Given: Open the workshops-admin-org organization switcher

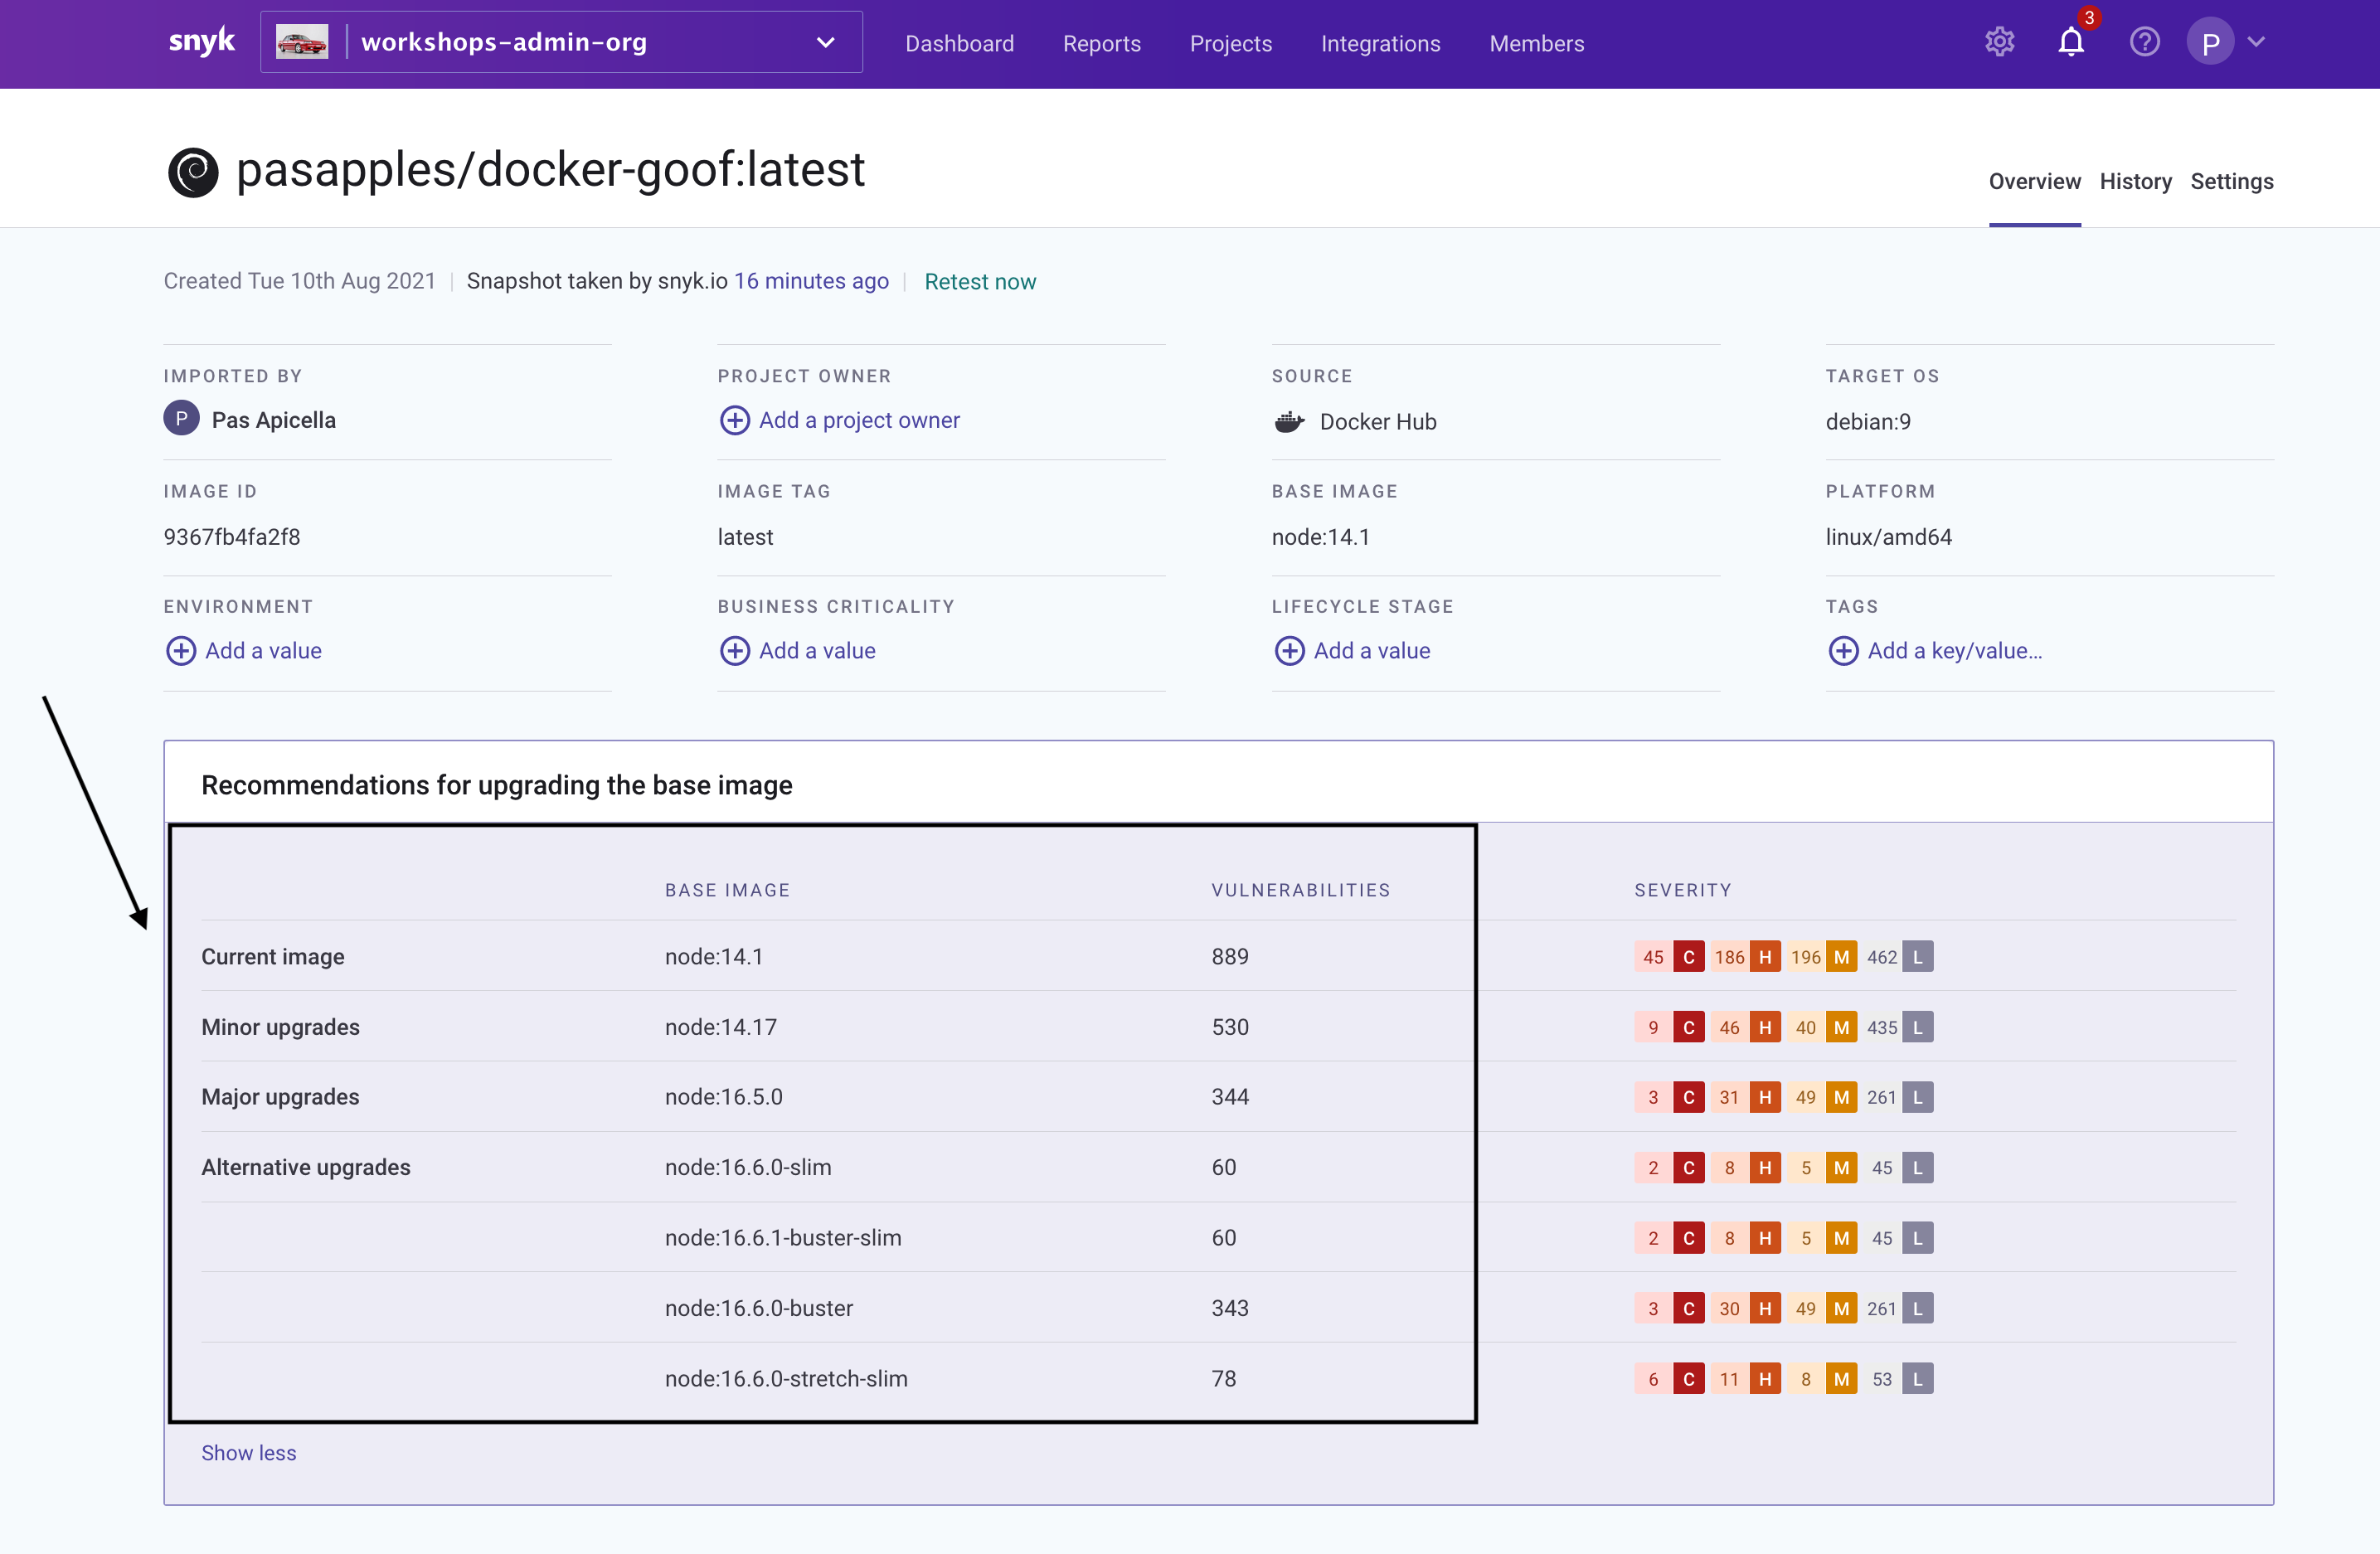Looking at the screenshot, I should tap(561, 42).
